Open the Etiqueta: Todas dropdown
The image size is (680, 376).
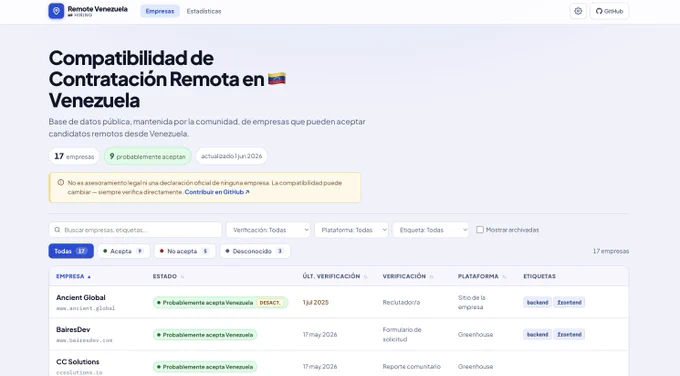[431, 230]
